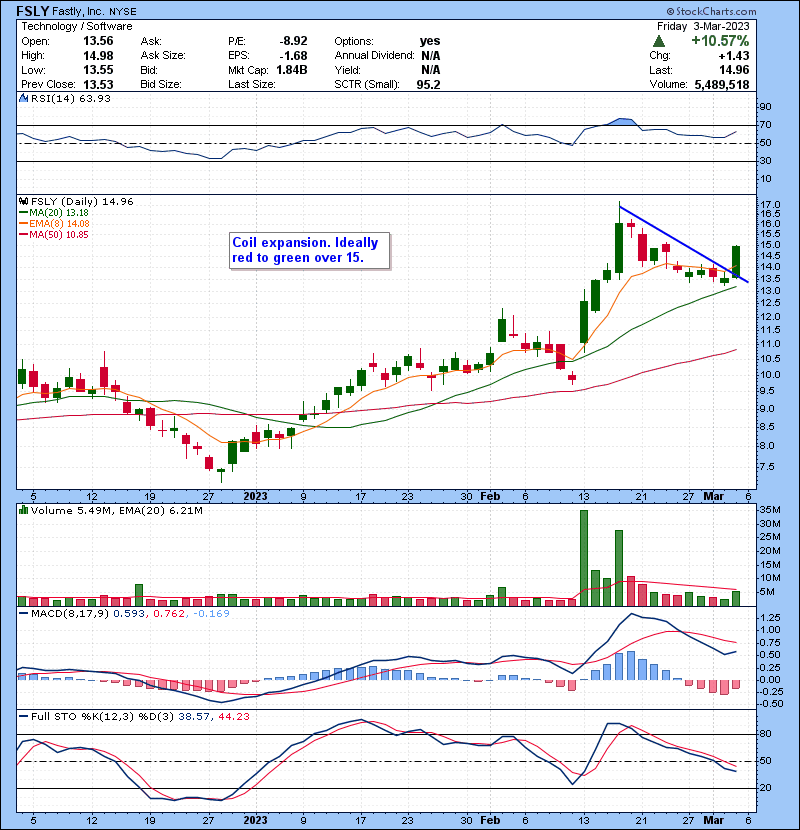Click the 80 stochastic axis label
This screenshot has width=800, height=830.
tap(766, 734)
